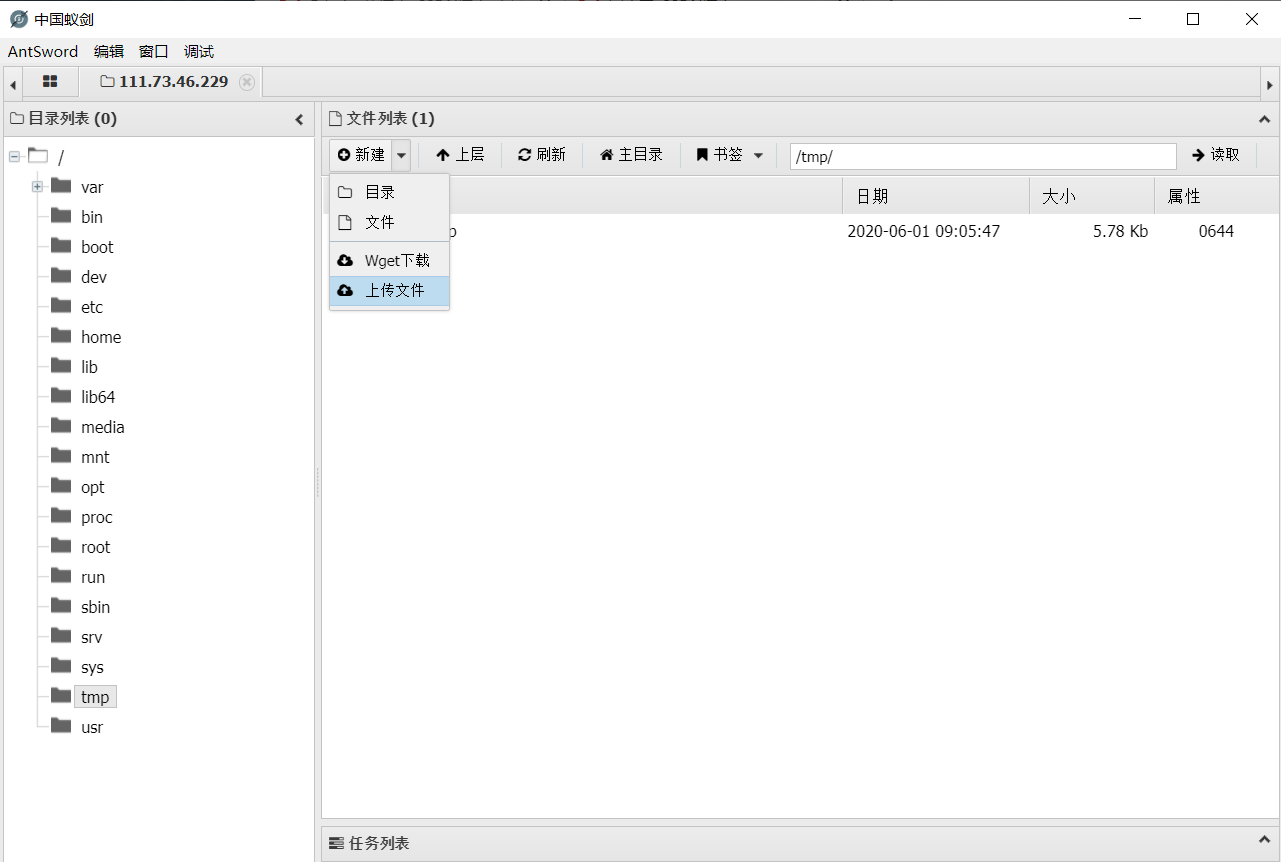Open the 调试 menu

pyautogui.click(x=199, y=52)
